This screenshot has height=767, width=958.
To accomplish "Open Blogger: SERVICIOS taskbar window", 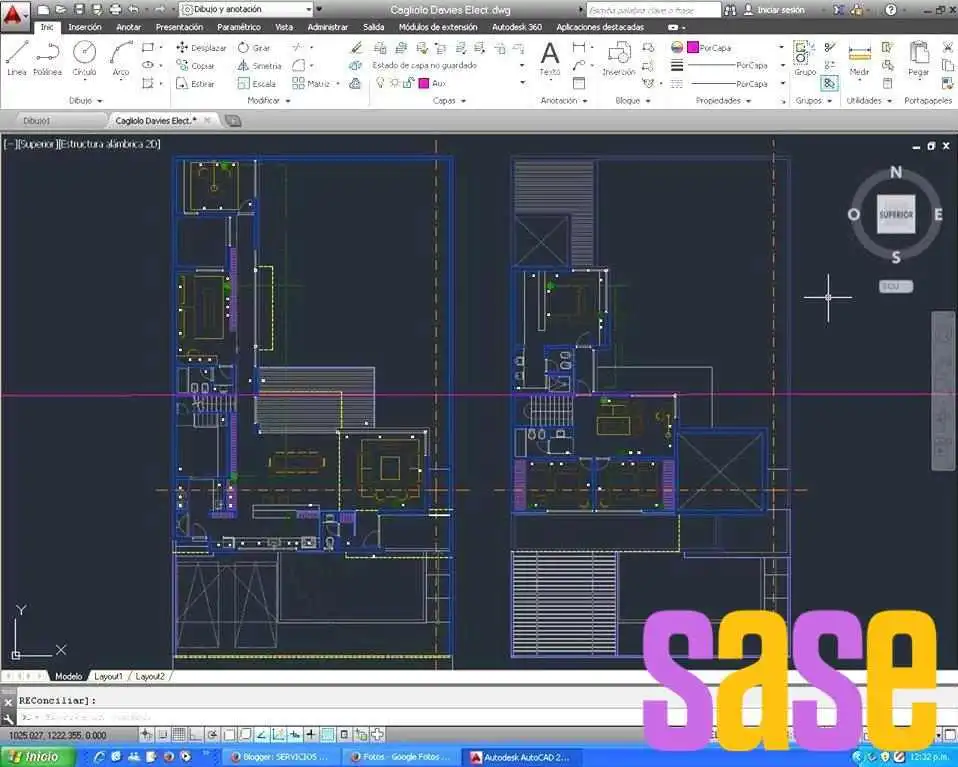I will (x=280, y=757).
